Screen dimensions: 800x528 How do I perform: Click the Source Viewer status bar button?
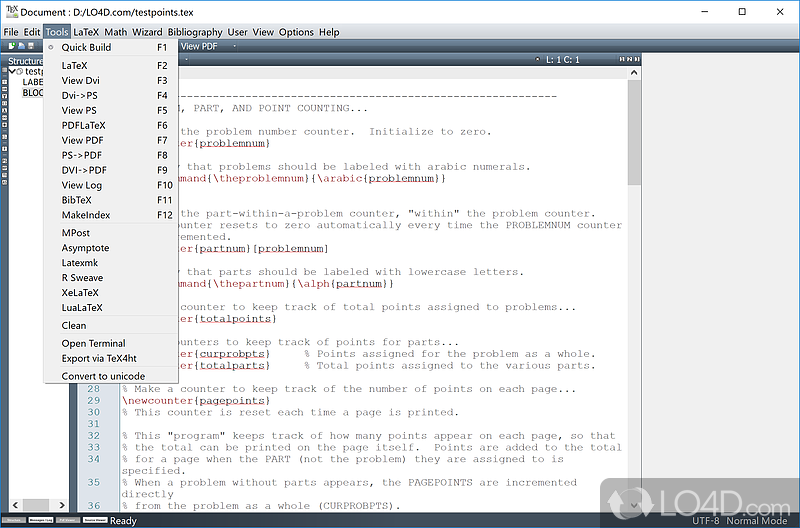[x=94, y=521]
